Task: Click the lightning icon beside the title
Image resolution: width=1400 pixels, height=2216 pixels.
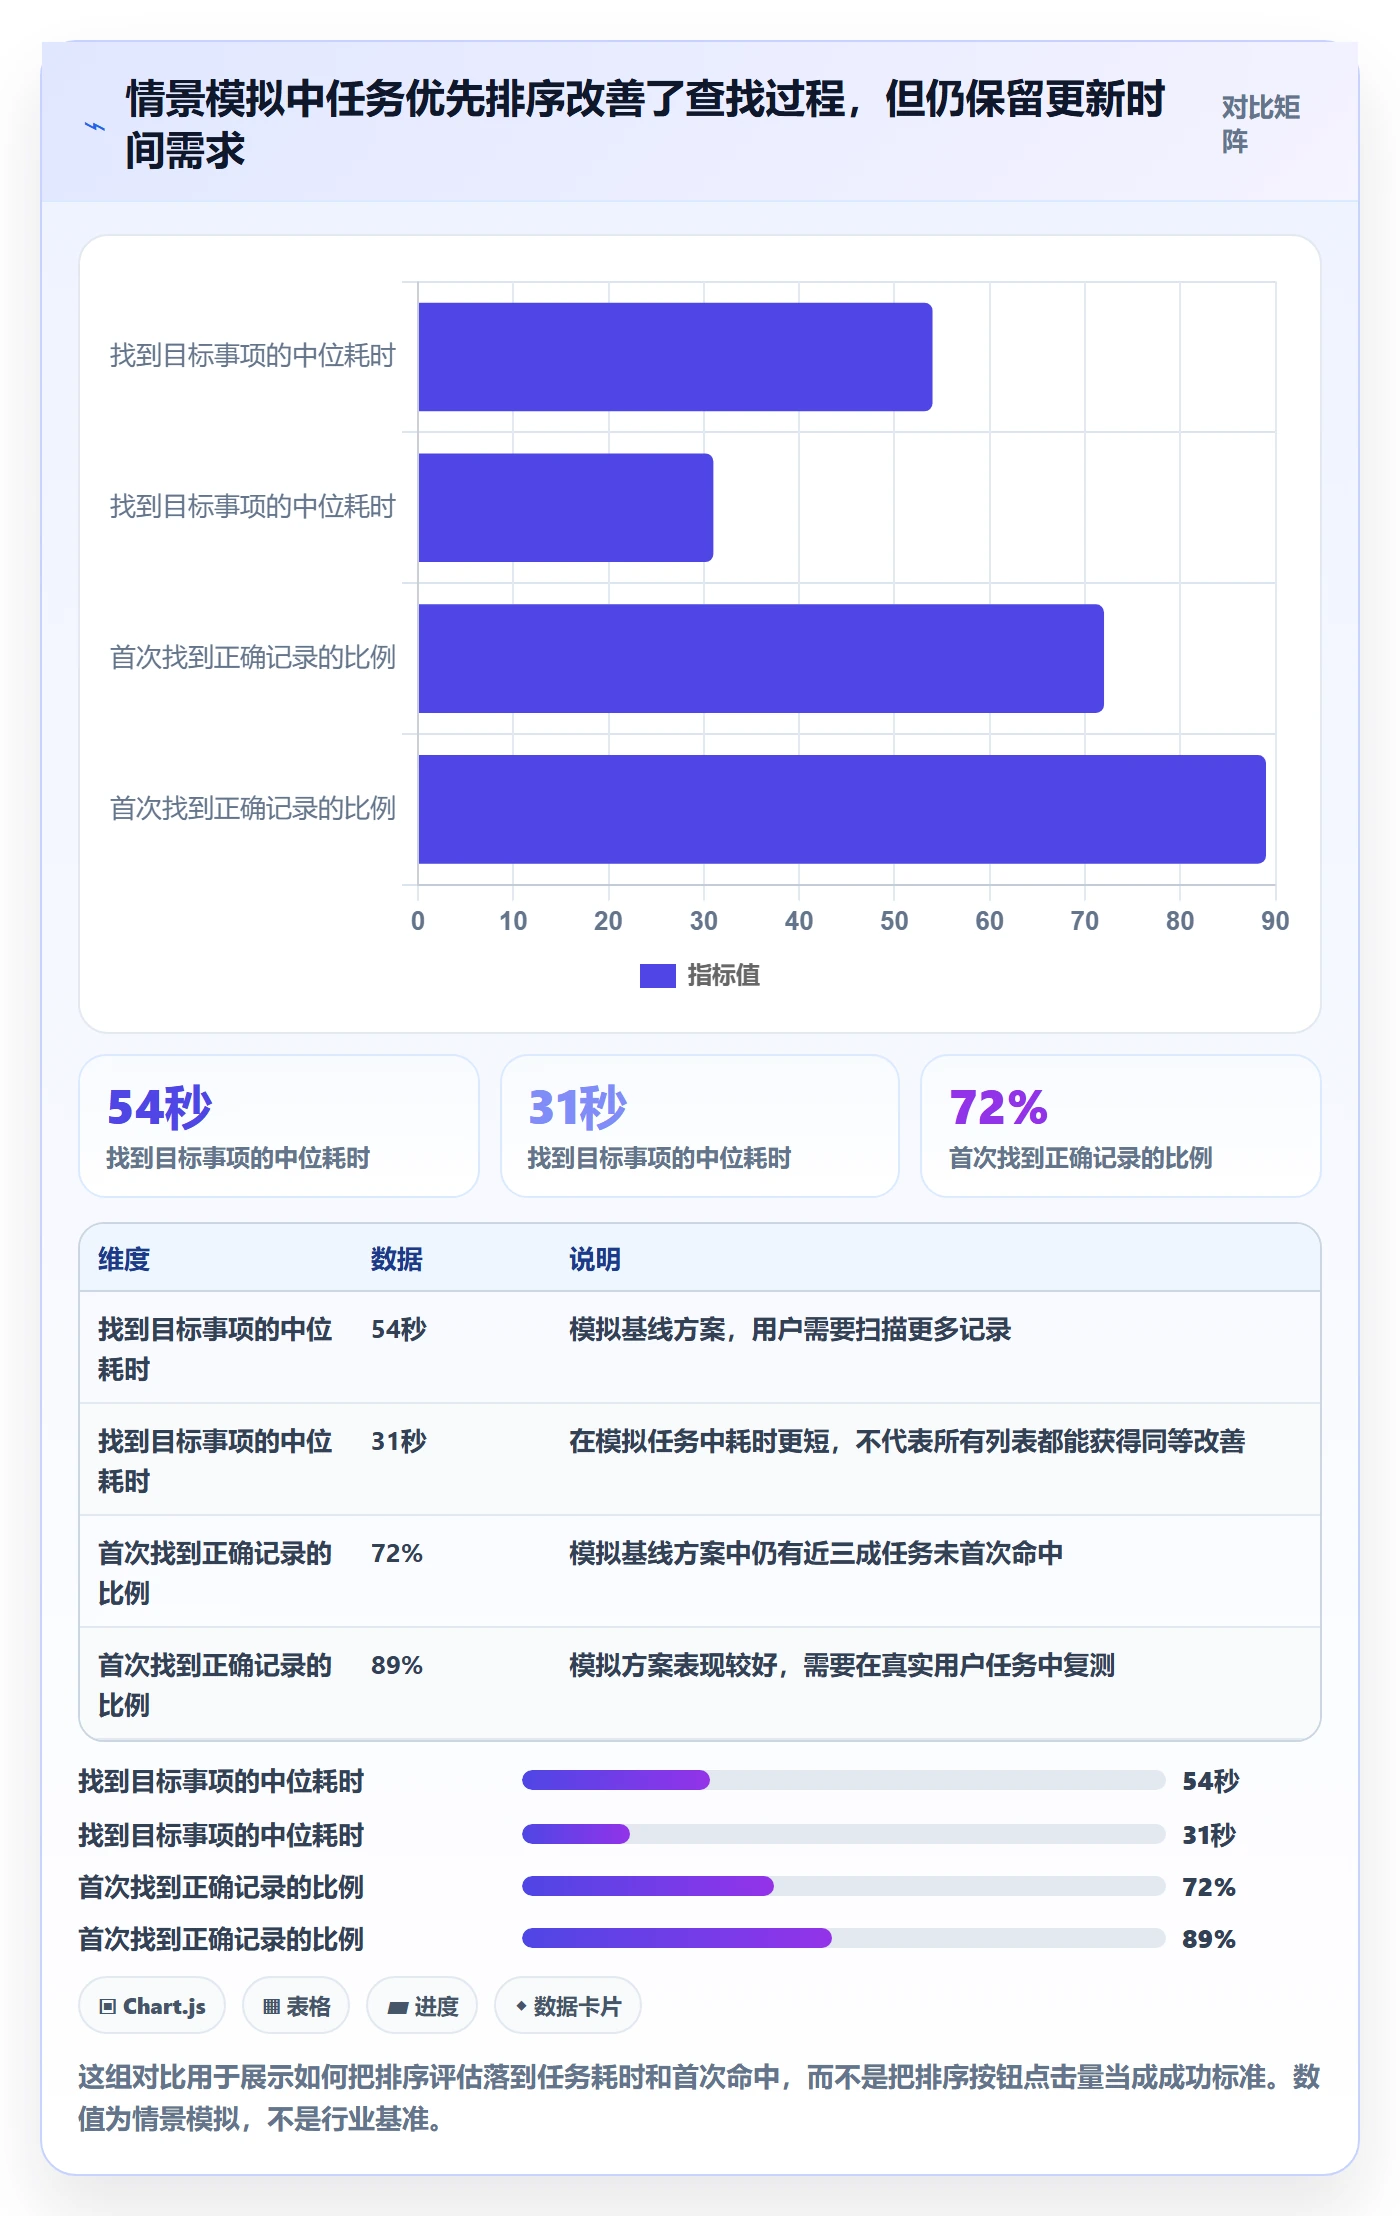Action: pyautogui.click(x=94, y=126)
